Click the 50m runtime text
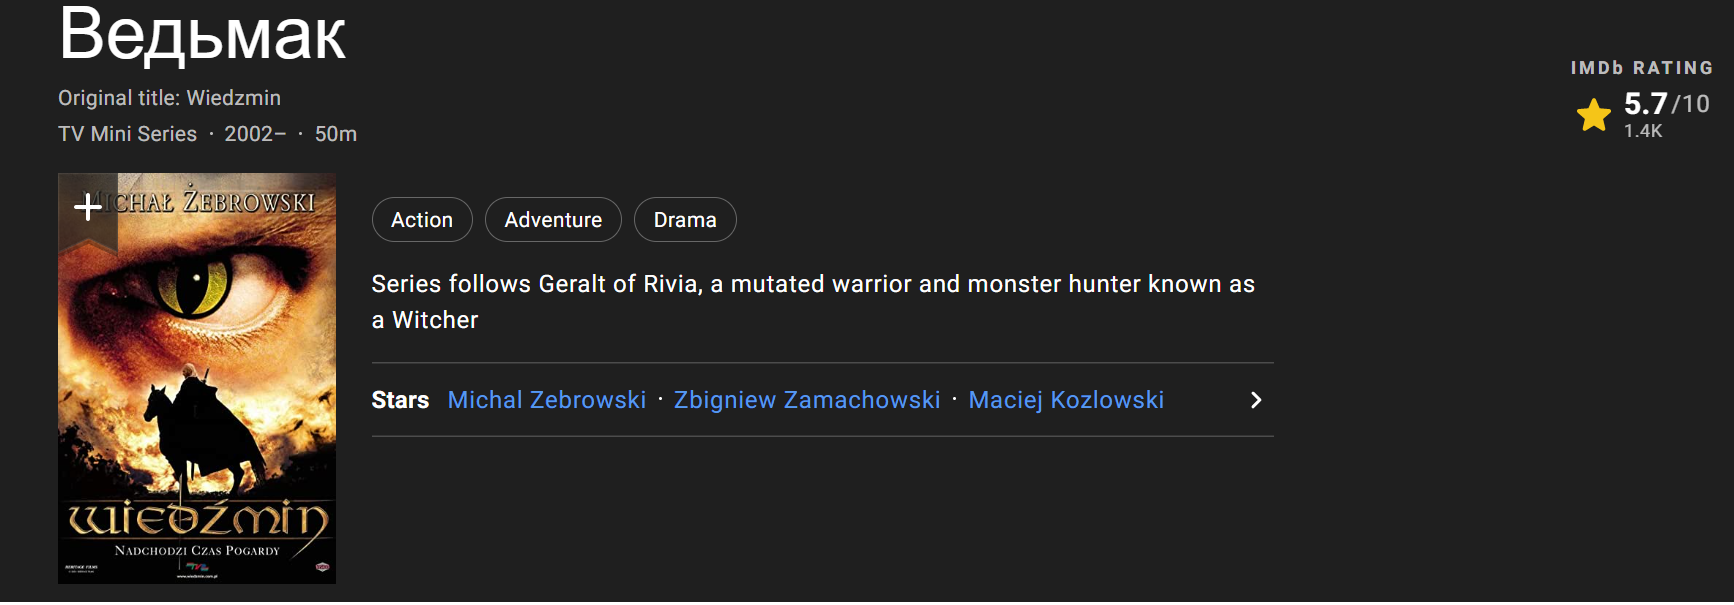 (x=336, y=134)
